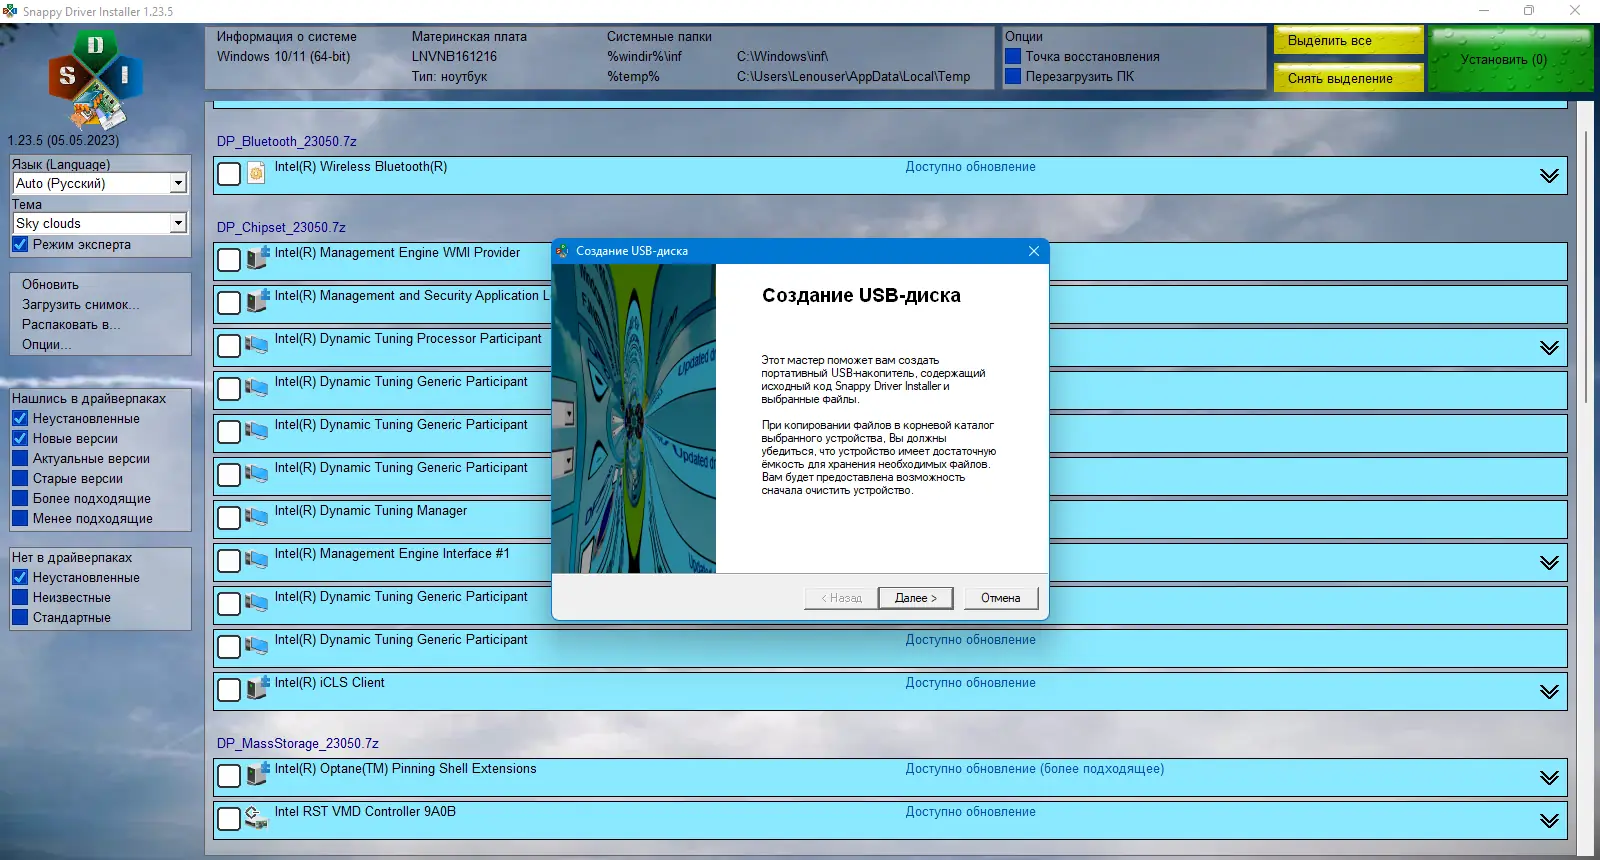Click the C:\Users\Lenouser\AppData\Local\Temp path

pyautogui.click(x=854, y=77)
